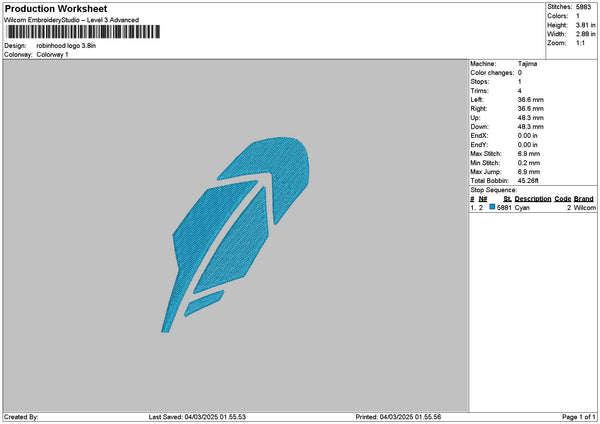Select the 'Wilcom EmbroideryStudio – Level 3 Advanced' text

(x=72, y=20)
